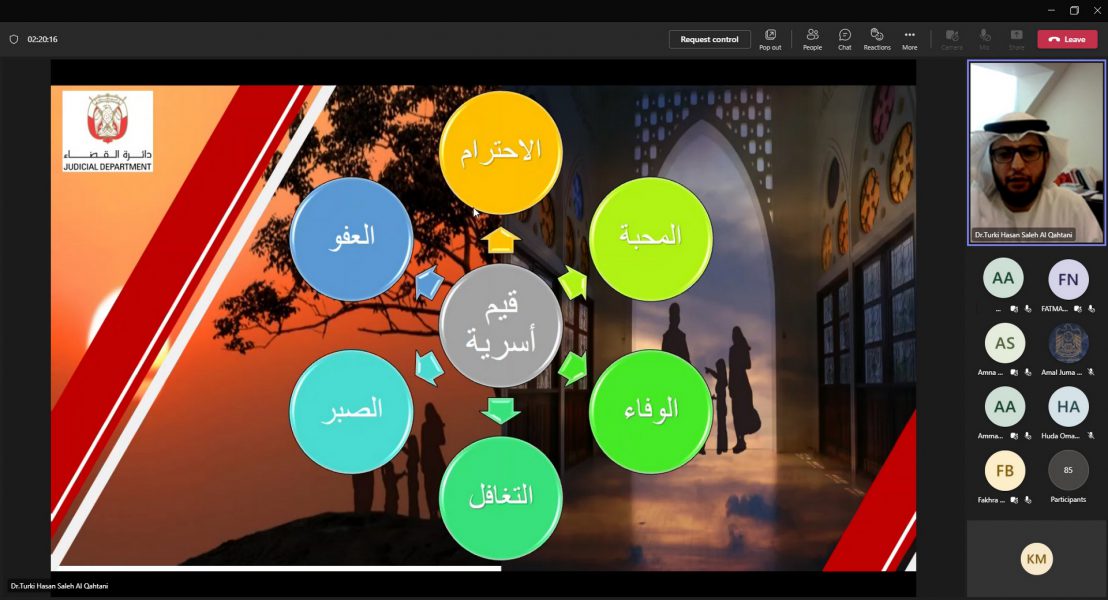
Task: Select Dr.Turki's video thumbnail
Action: pyautogui.click(x=1036, y=150)
